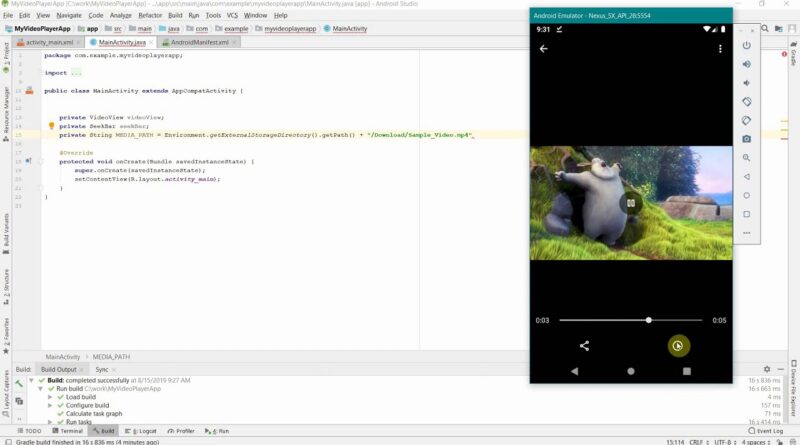This screenshot has height=445, width=800.
Task: Open the Profiler tool window
Action: pos(181,431)
